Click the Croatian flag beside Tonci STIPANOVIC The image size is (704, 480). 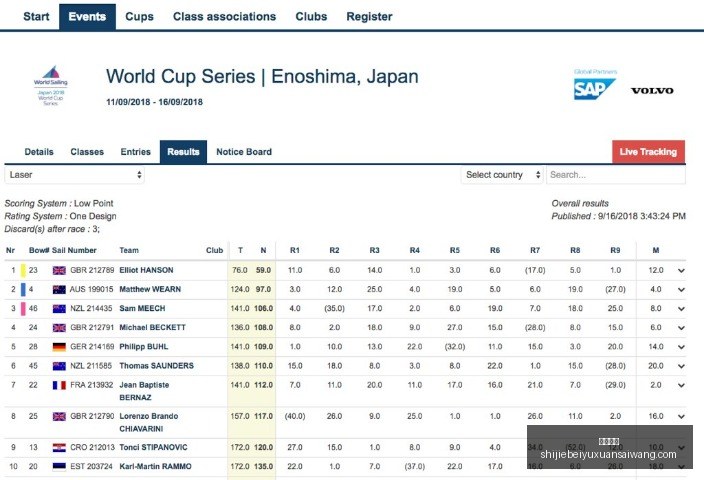pos(59,448)
